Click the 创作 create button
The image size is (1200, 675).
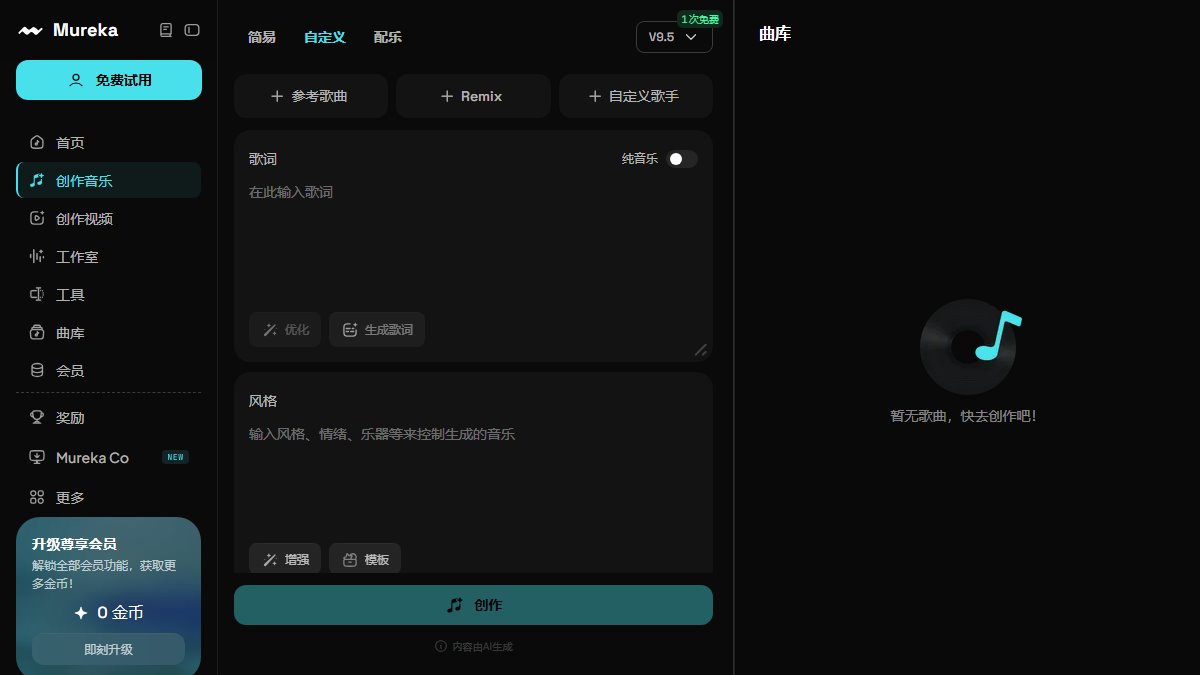pos(473,605)
